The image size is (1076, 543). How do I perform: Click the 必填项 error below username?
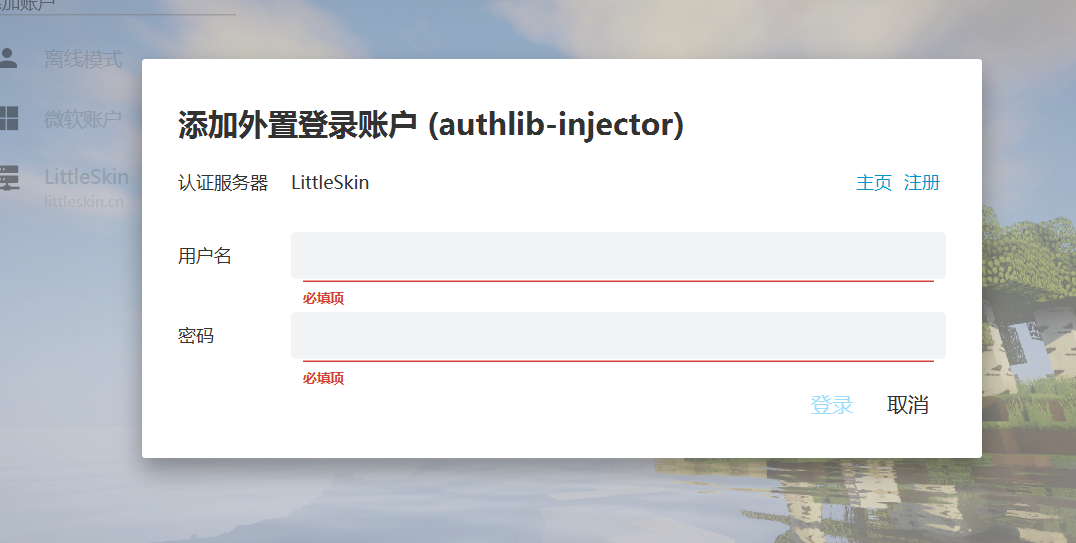point(323,298)
